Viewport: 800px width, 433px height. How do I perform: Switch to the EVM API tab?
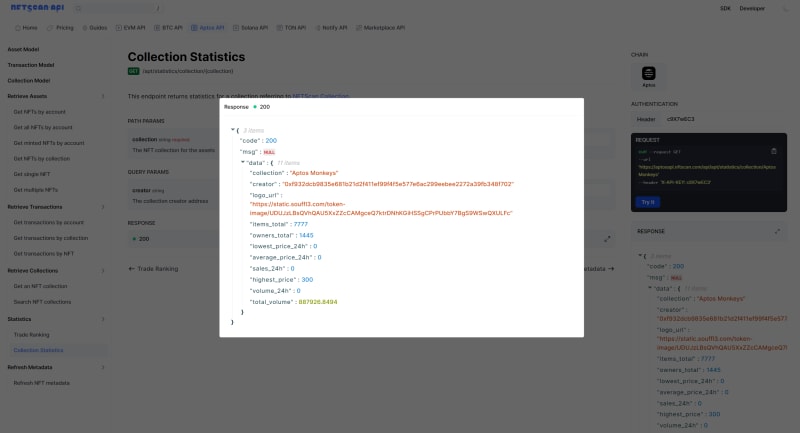(130, 28)
